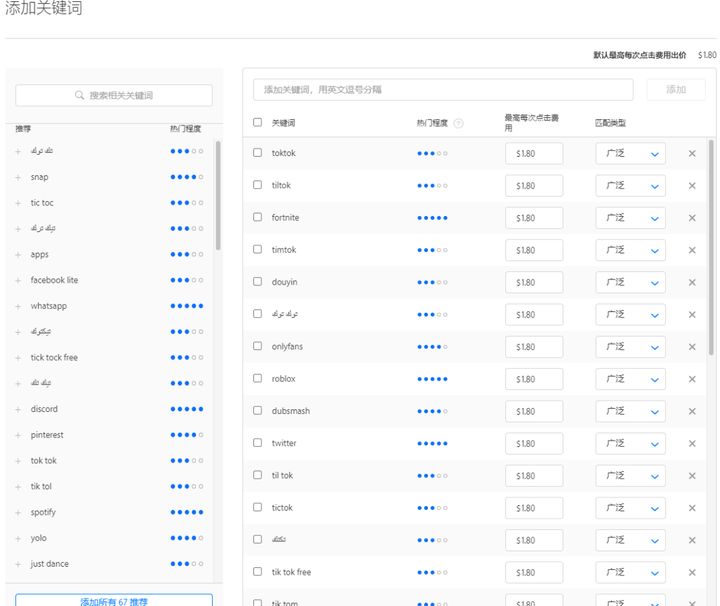The image size is (720, 606).
Task: Remove the tik tok free keyword row
Action: 692,572
